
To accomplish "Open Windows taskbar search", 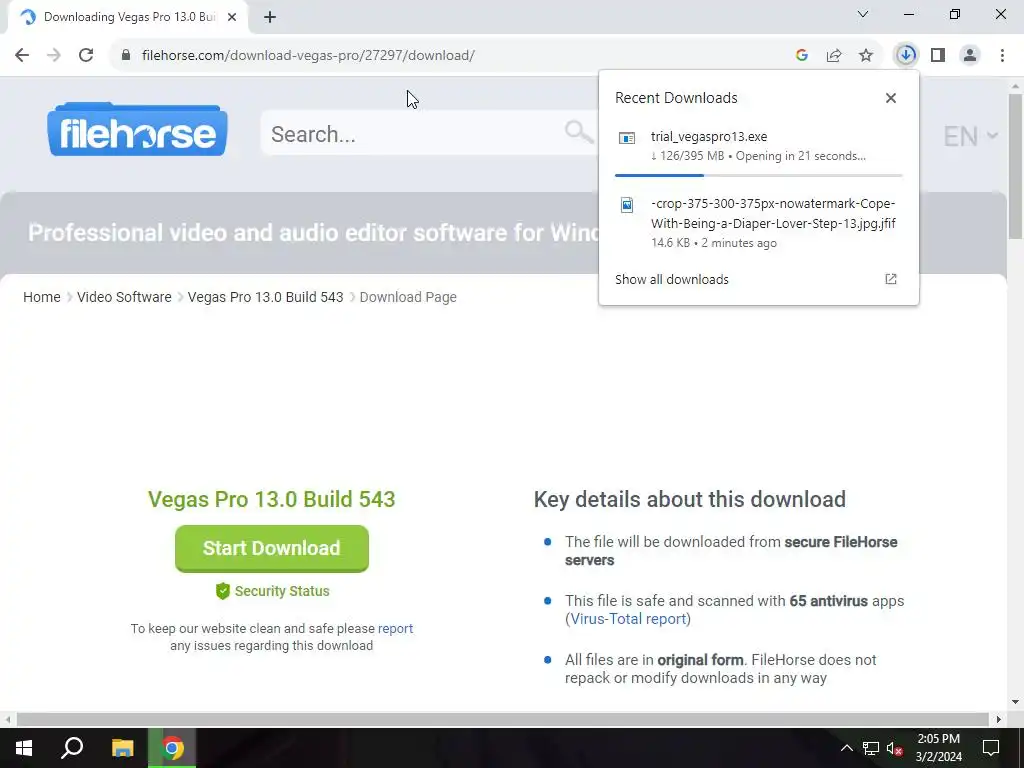I will pyautogui.click(x=72, y=748).
